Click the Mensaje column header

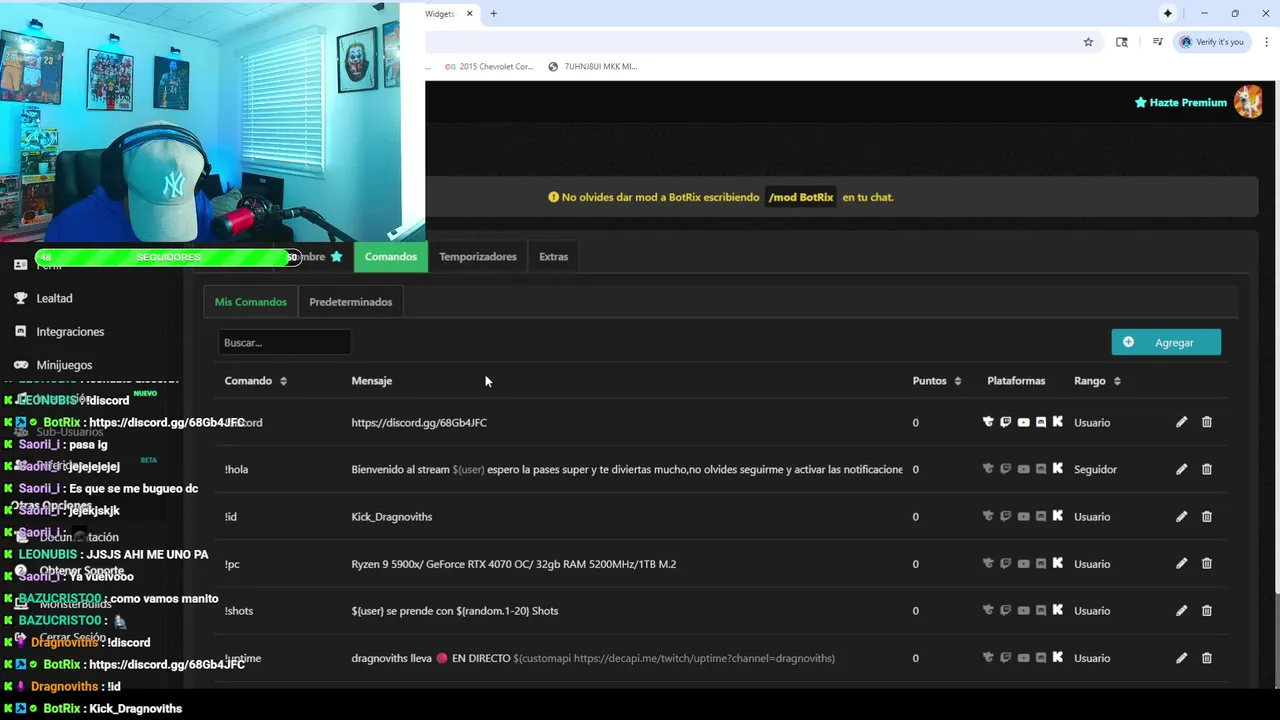click(x=372, y=381)
